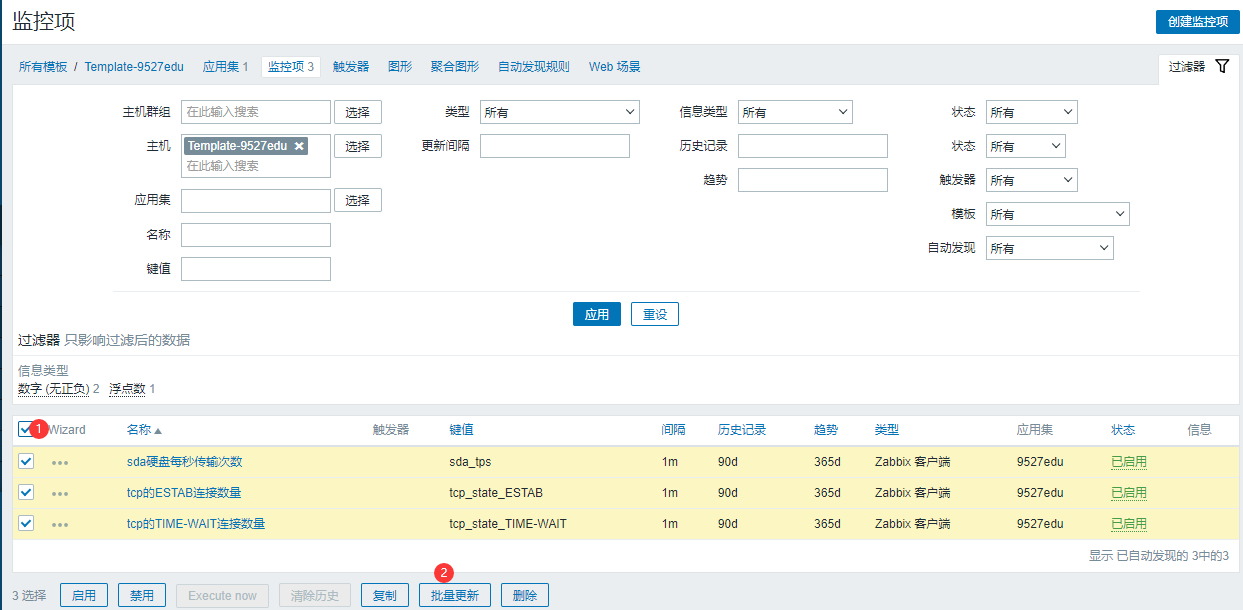The image size is (1243, 610).
Task: Click 禁用 button at bottom
Action: (x=142, y=595)
